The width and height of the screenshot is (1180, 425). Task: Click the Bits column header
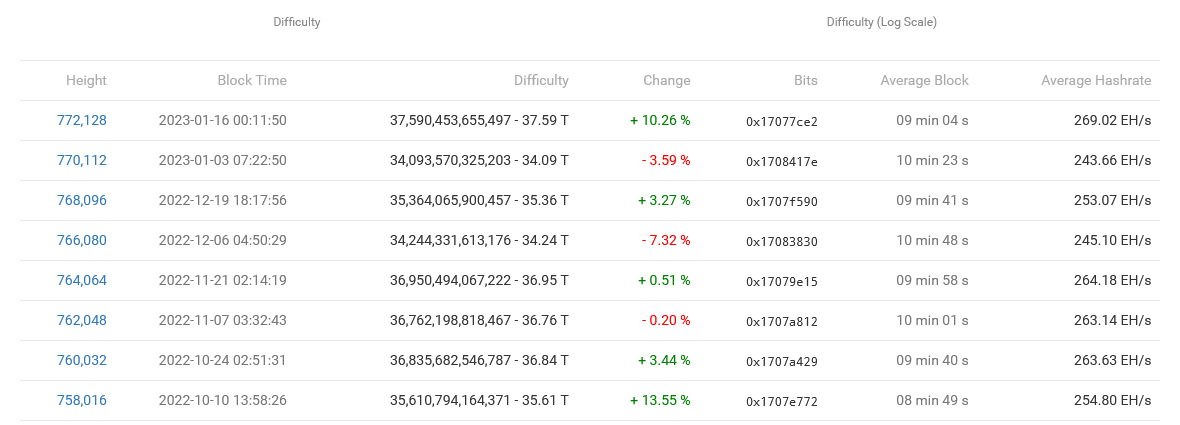click(x=806, y=80)
